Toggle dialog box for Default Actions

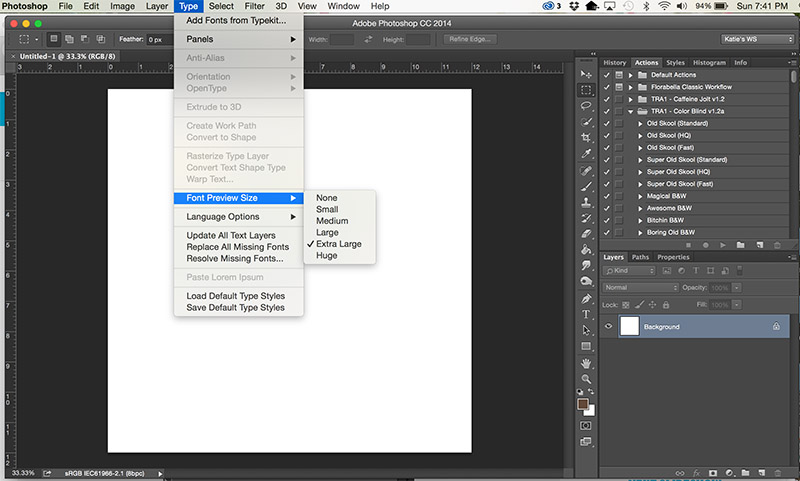pos(619,75)
